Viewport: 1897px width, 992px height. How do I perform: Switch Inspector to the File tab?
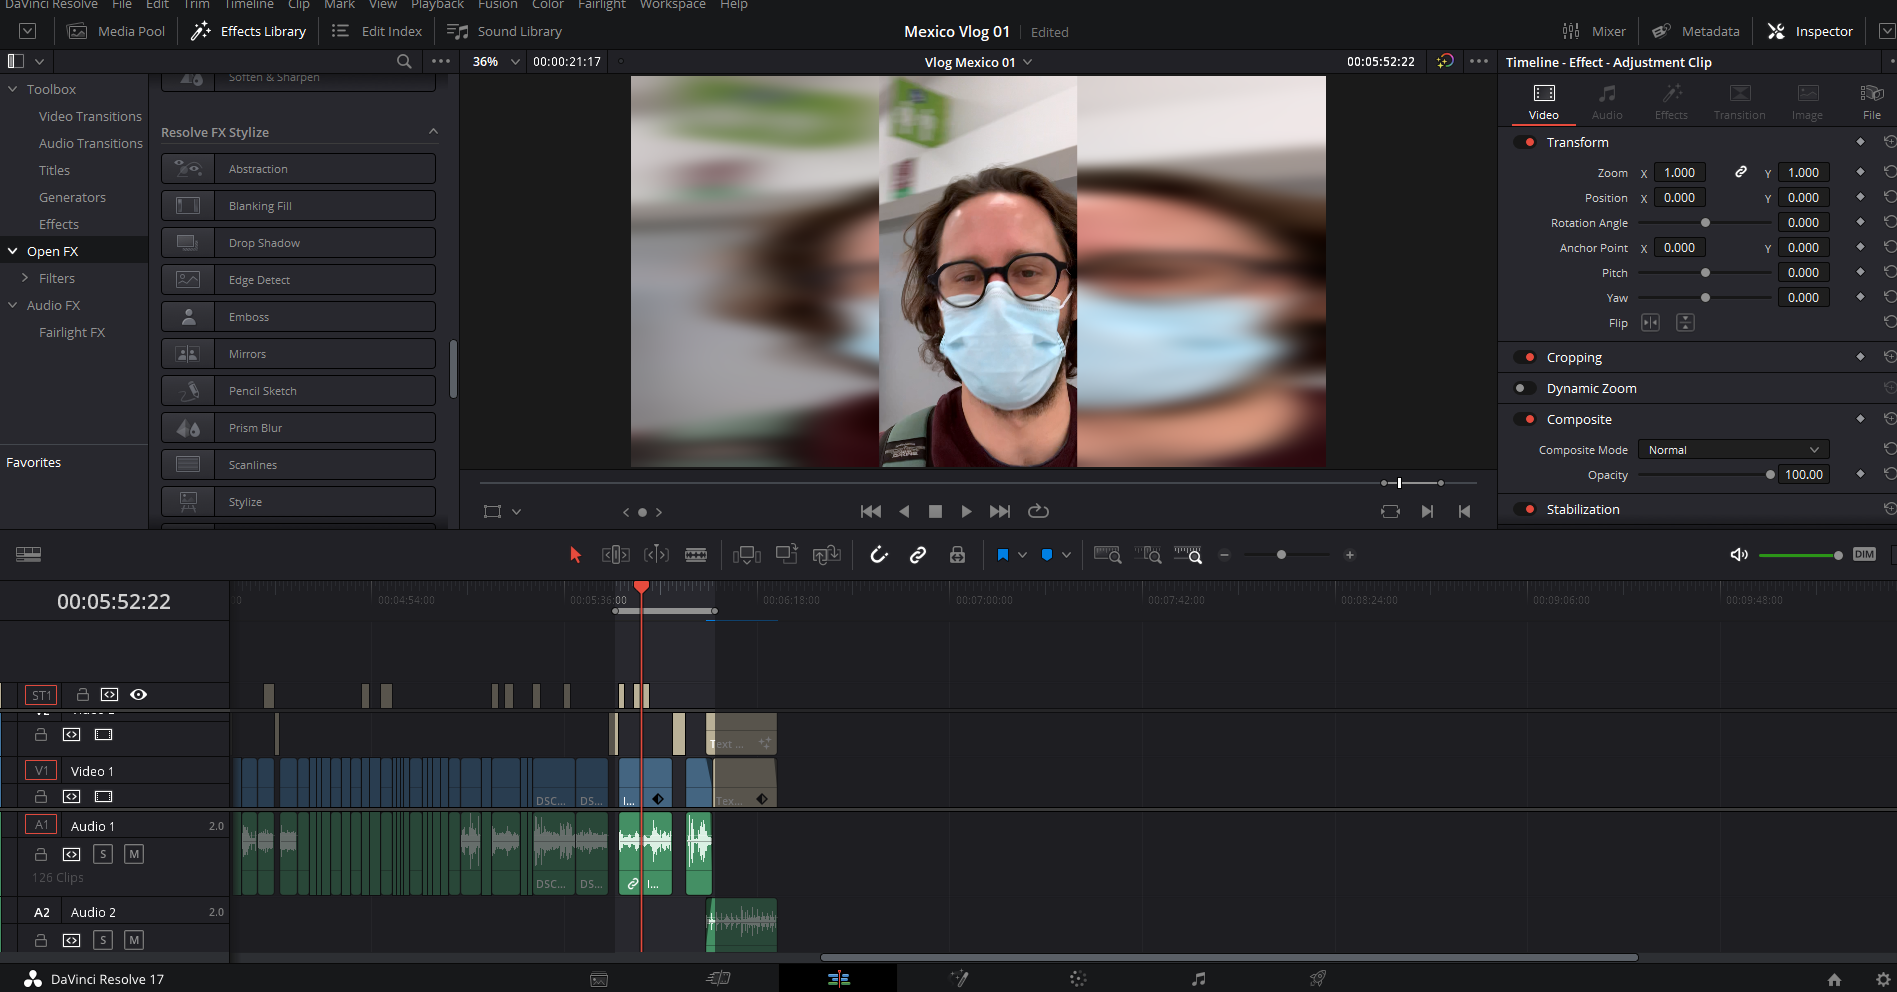[1872, 102]
